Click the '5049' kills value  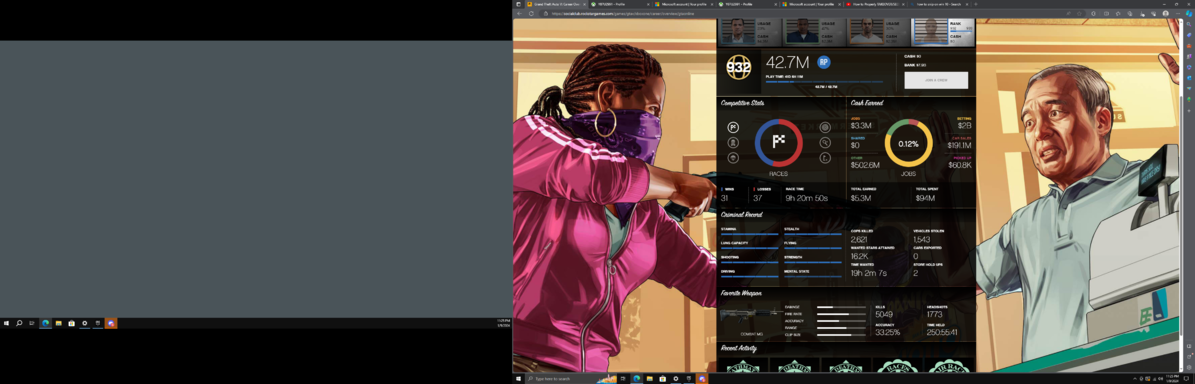pyautogui.click(x=884, y=314)
